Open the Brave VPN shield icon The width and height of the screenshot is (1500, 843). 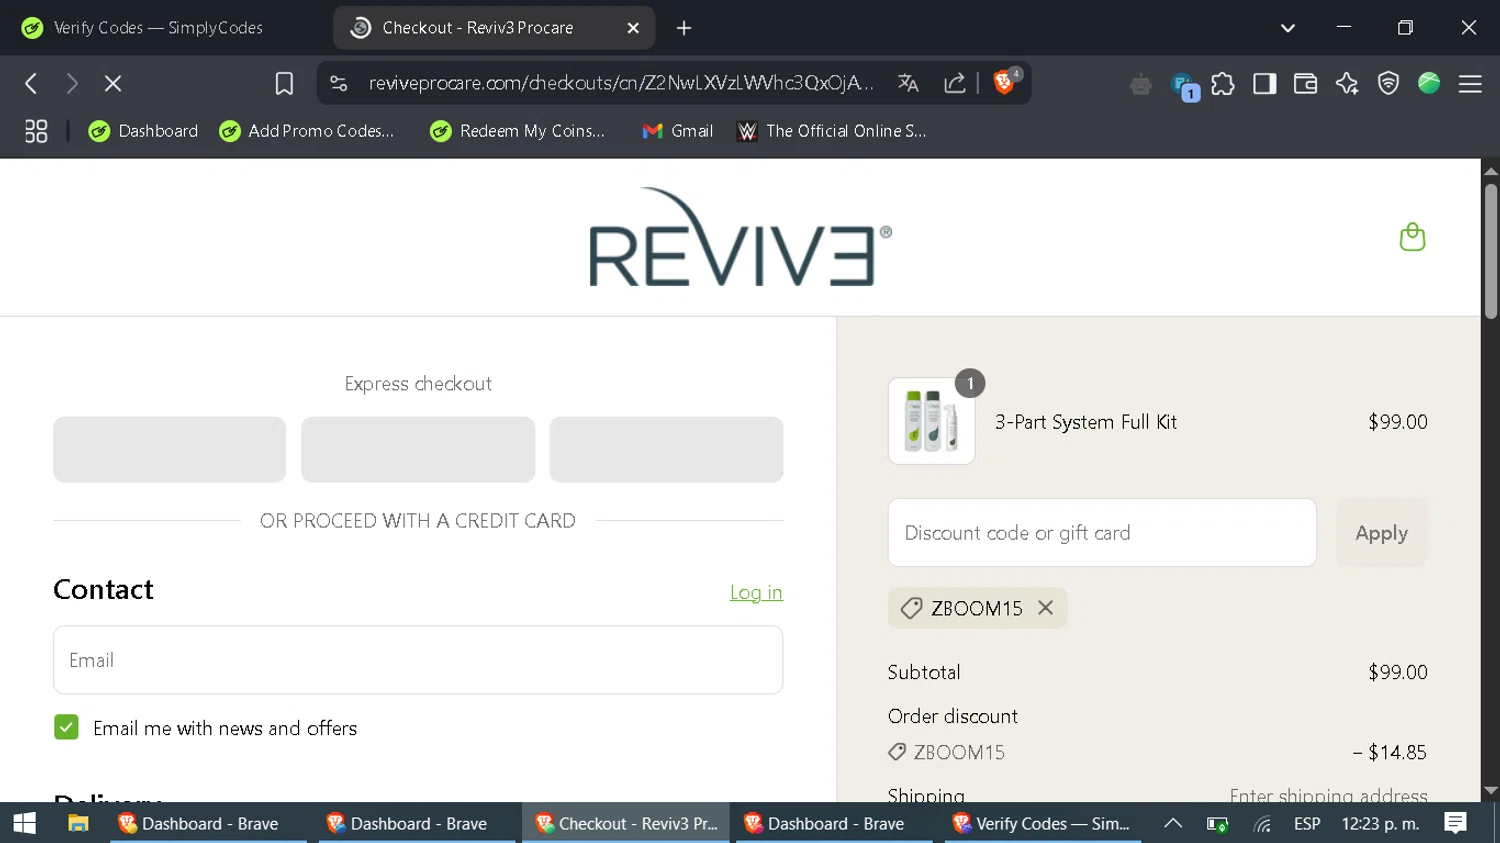(x=1388, y=84)
